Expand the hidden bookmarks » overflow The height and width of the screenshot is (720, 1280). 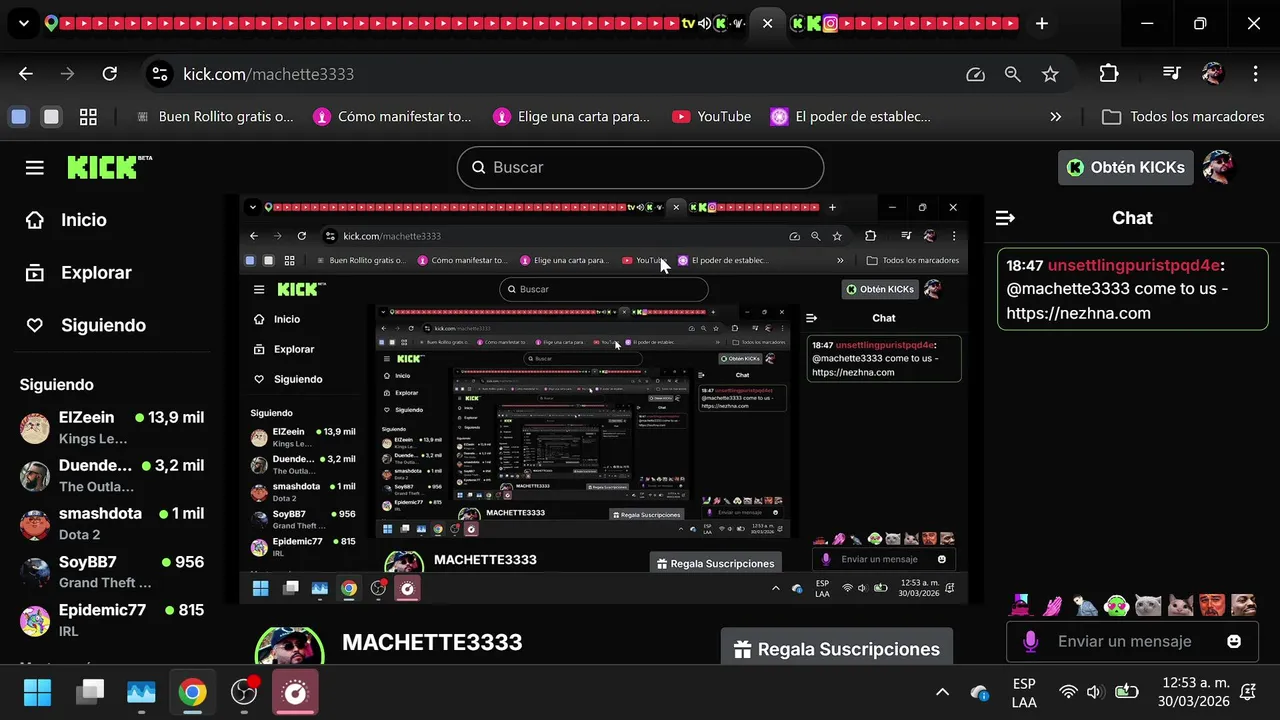[x=1056, y=117]
